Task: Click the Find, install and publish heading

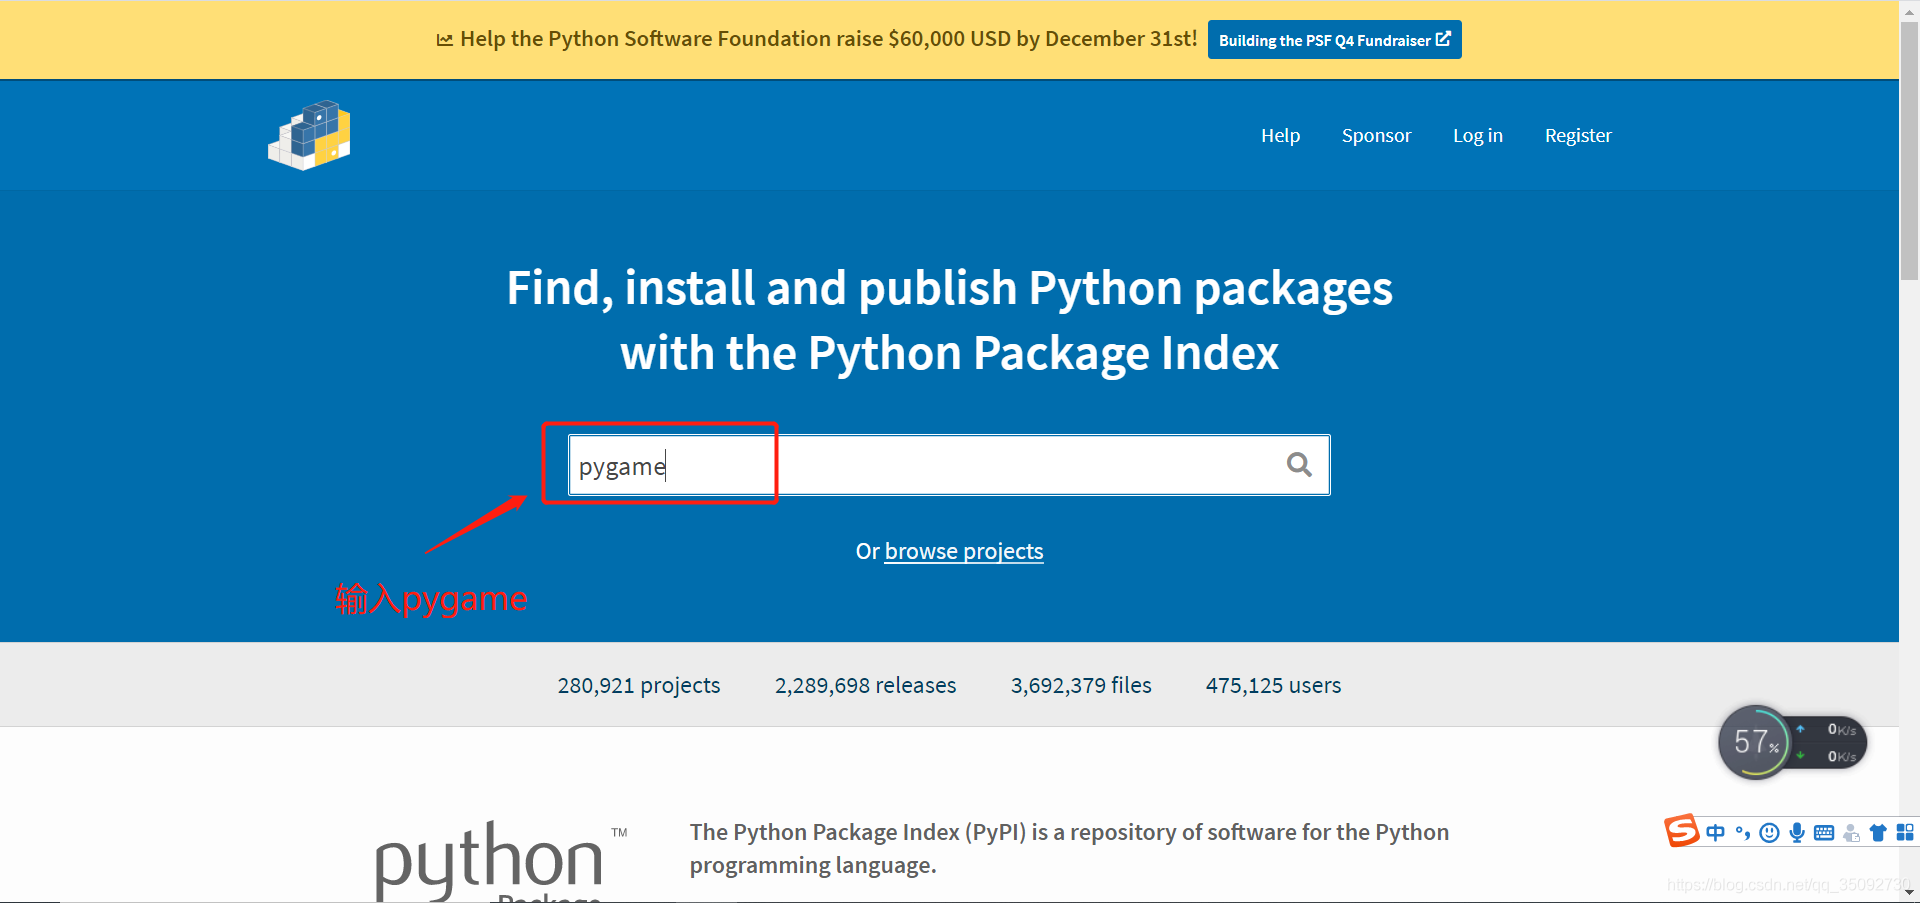Action: point(949,320)
